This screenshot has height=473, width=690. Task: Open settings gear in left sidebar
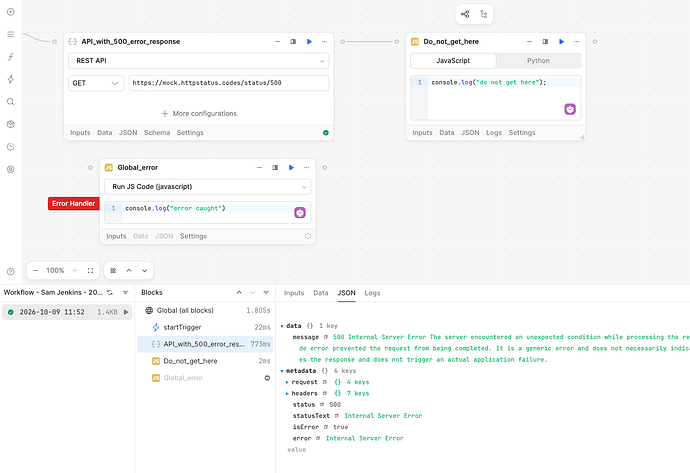point(11,169)
